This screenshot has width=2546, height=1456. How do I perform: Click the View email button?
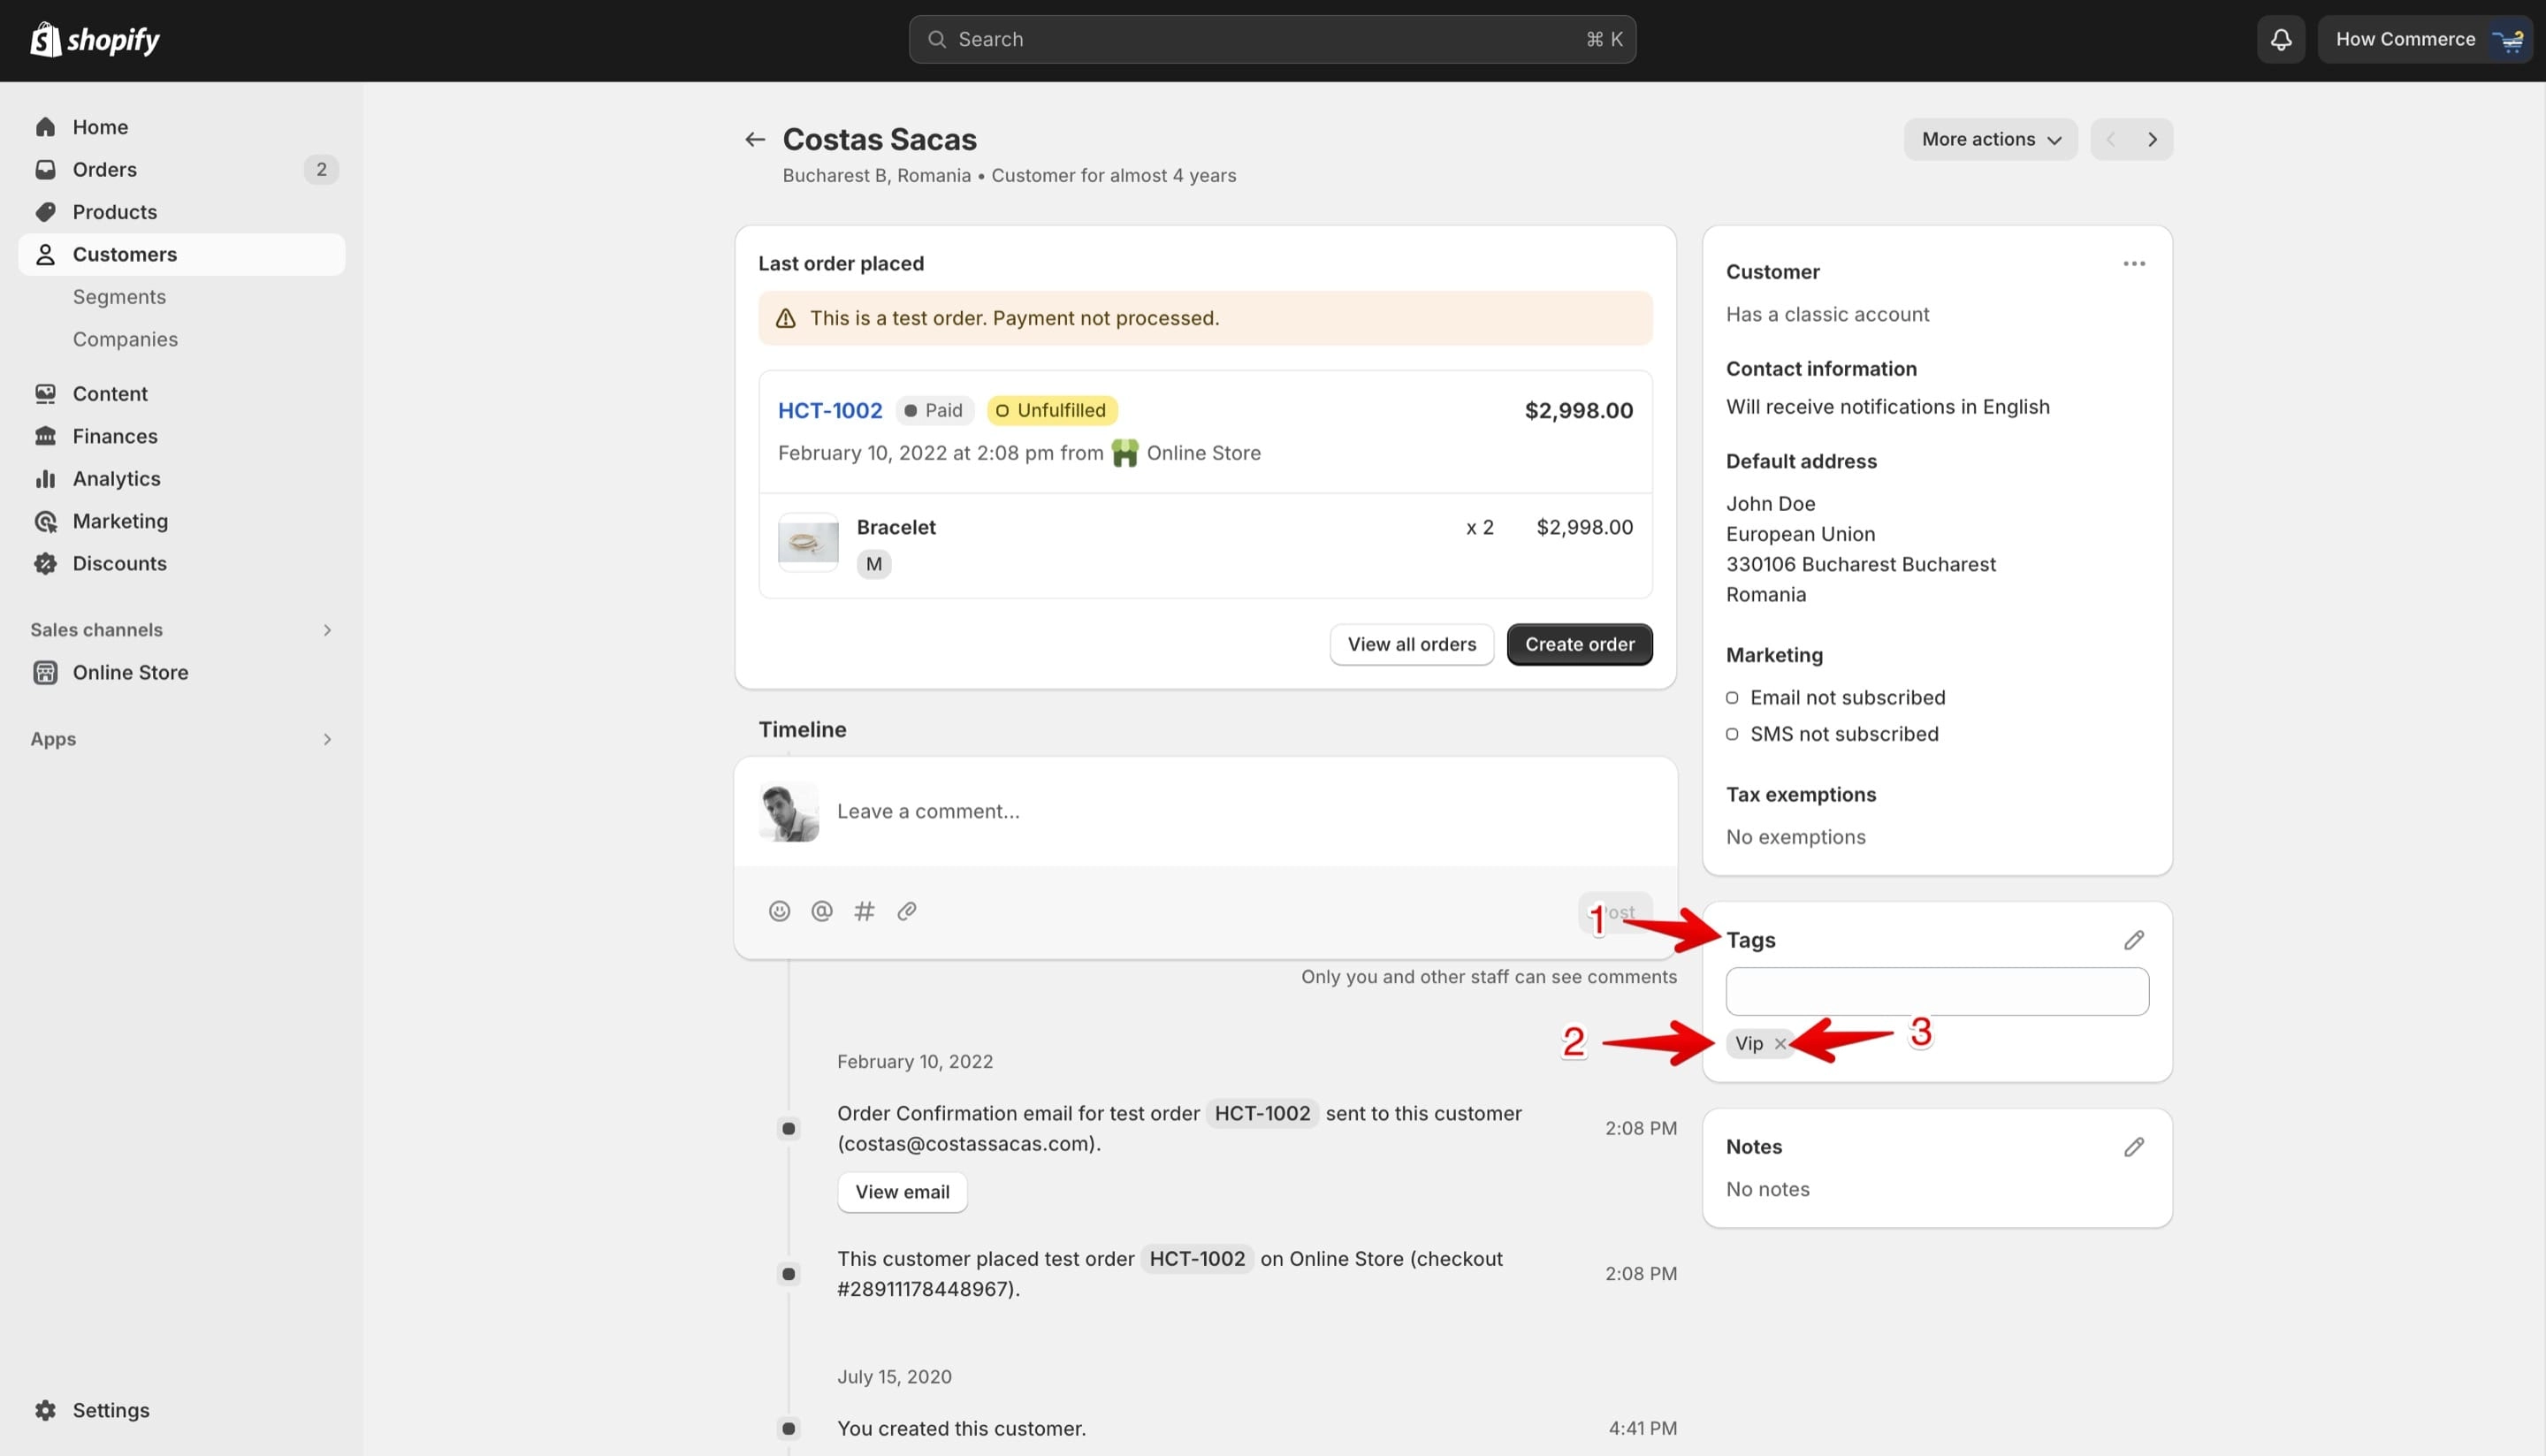(902, 1192)
